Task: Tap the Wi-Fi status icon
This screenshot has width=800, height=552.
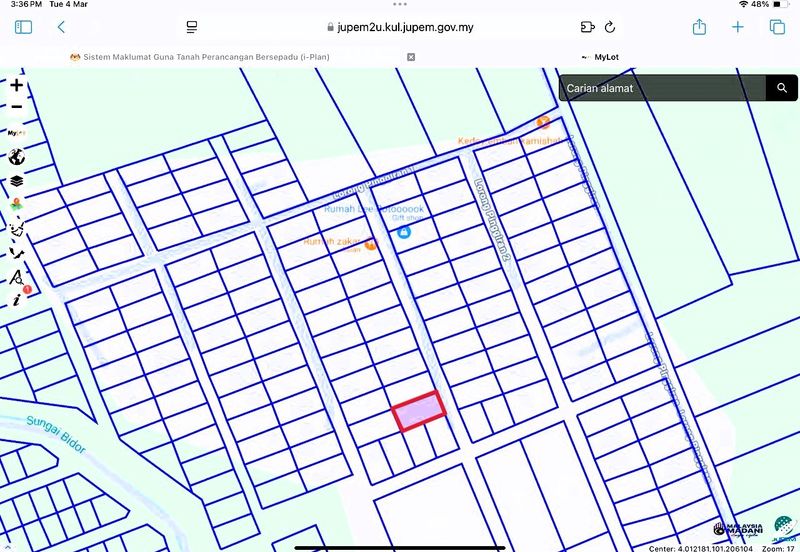Action: pyautogui.click(x=743, y=4)
